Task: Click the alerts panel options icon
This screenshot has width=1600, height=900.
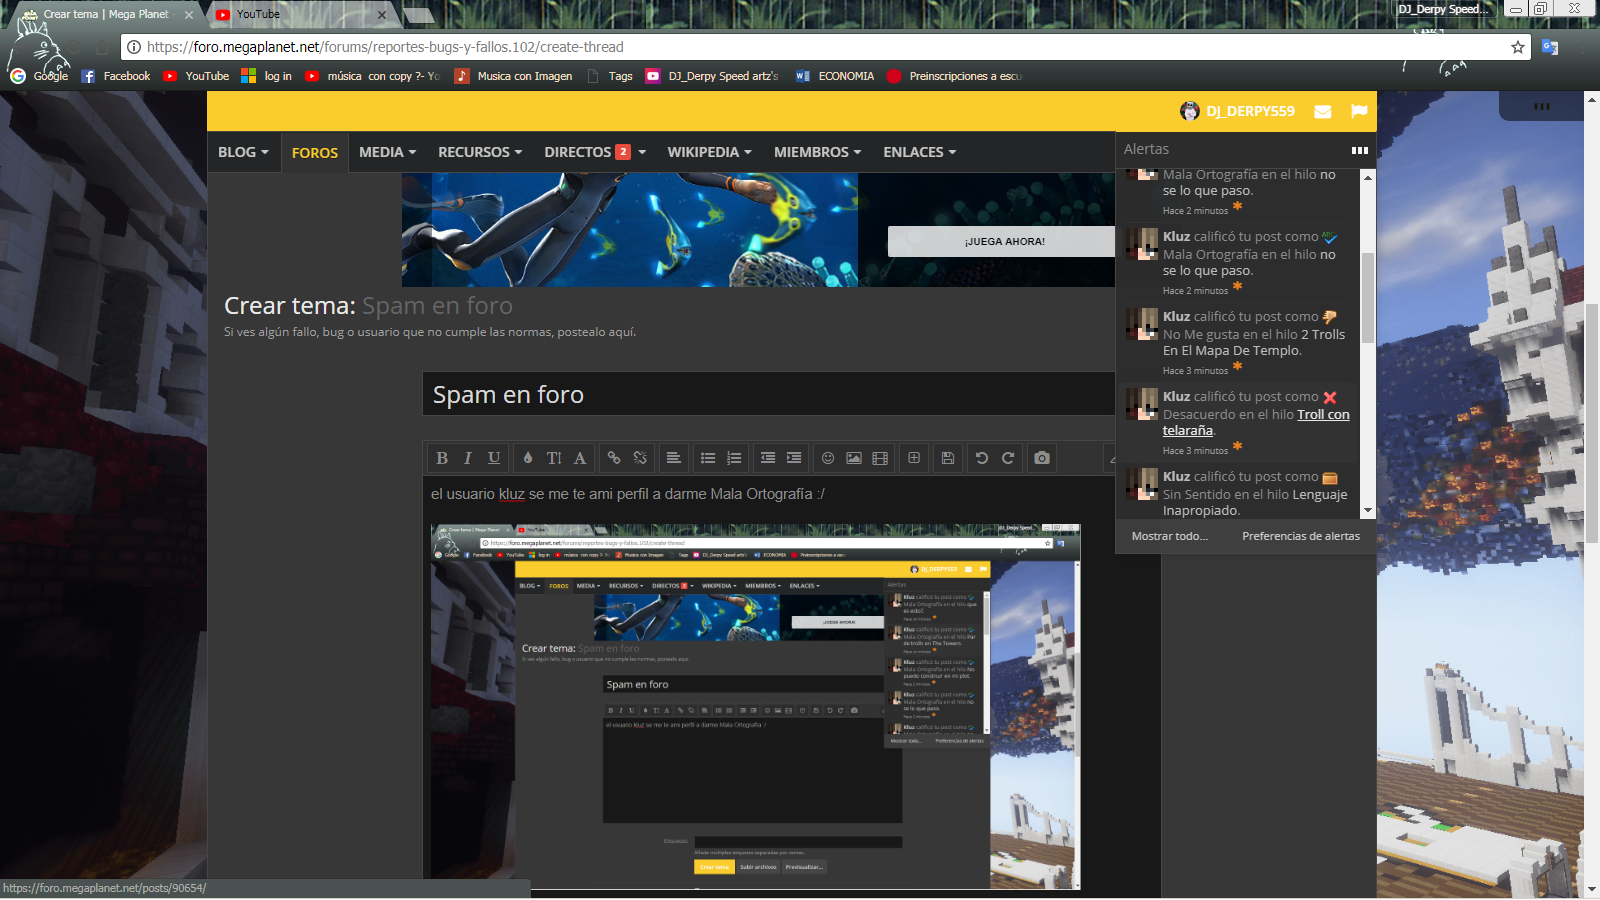Action: (x=1359, y=150)
